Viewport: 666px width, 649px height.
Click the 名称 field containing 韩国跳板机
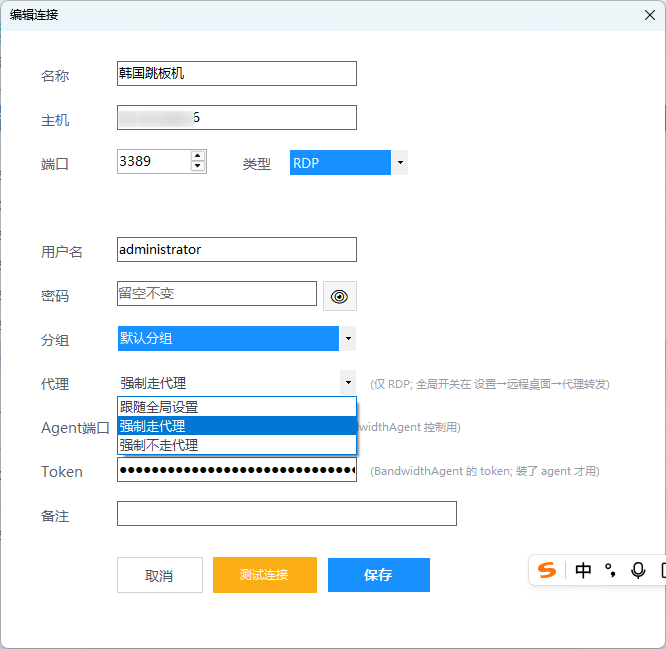pyautogui.click(x=237, y=73)
